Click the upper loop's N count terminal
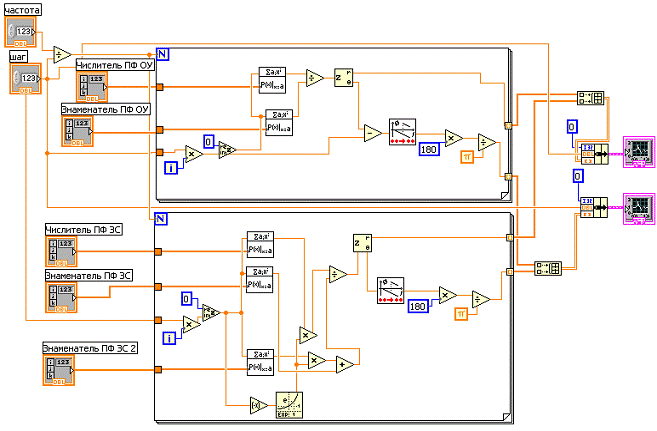The image size is (657, 431). (162, 53)
